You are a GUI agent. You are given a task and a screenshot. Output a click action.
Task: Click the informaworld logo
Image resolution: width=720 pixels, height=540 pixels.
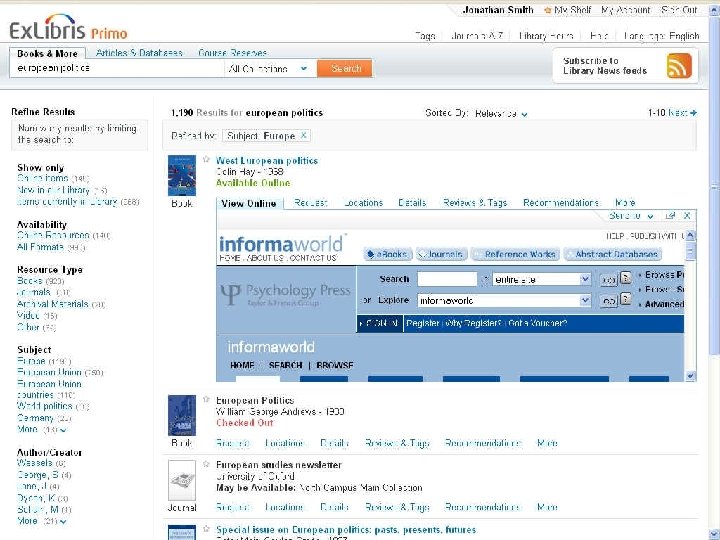click(281, 244)
